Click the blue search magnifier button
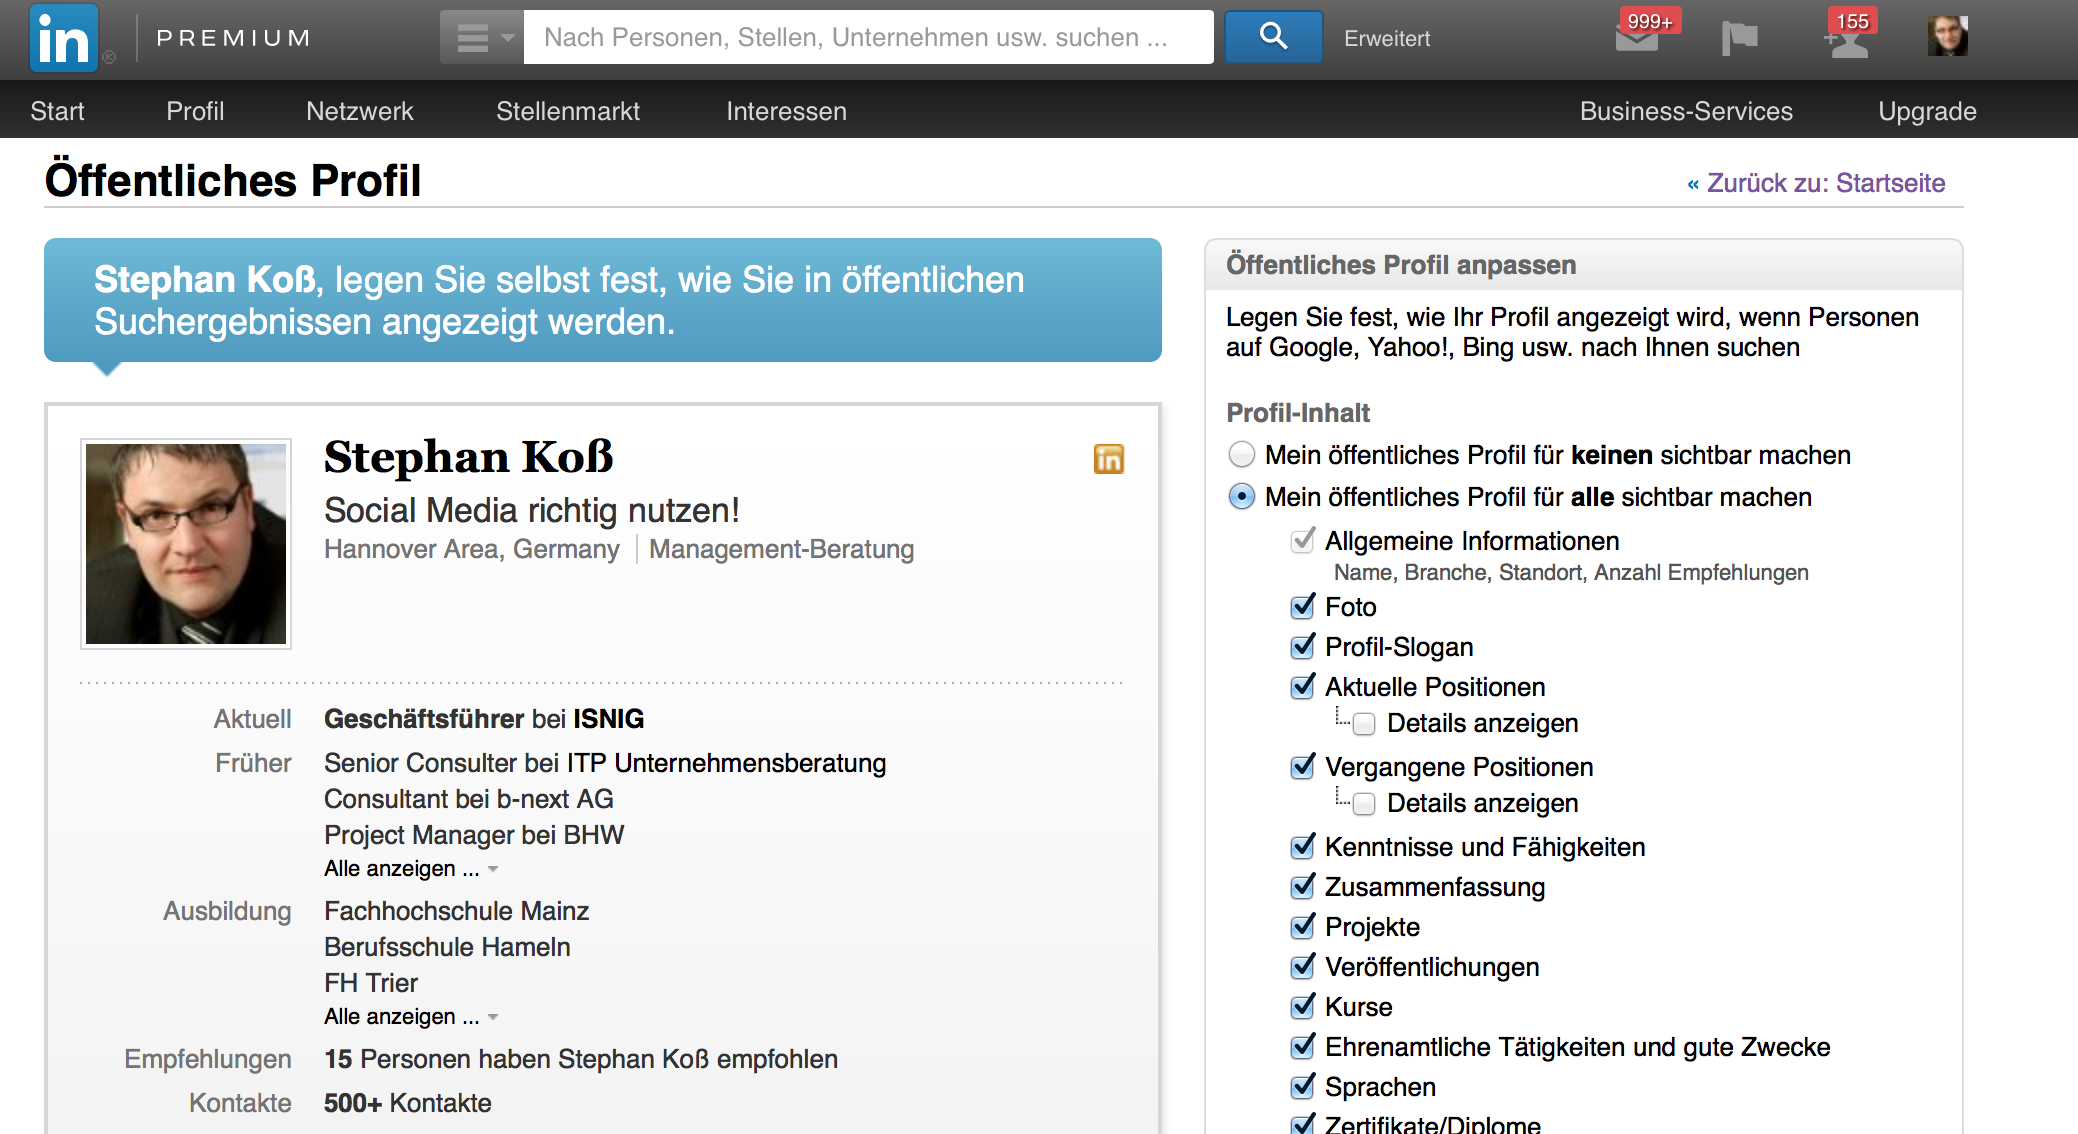This screenshot has width=2078, height=1134. pos(1273,37)
